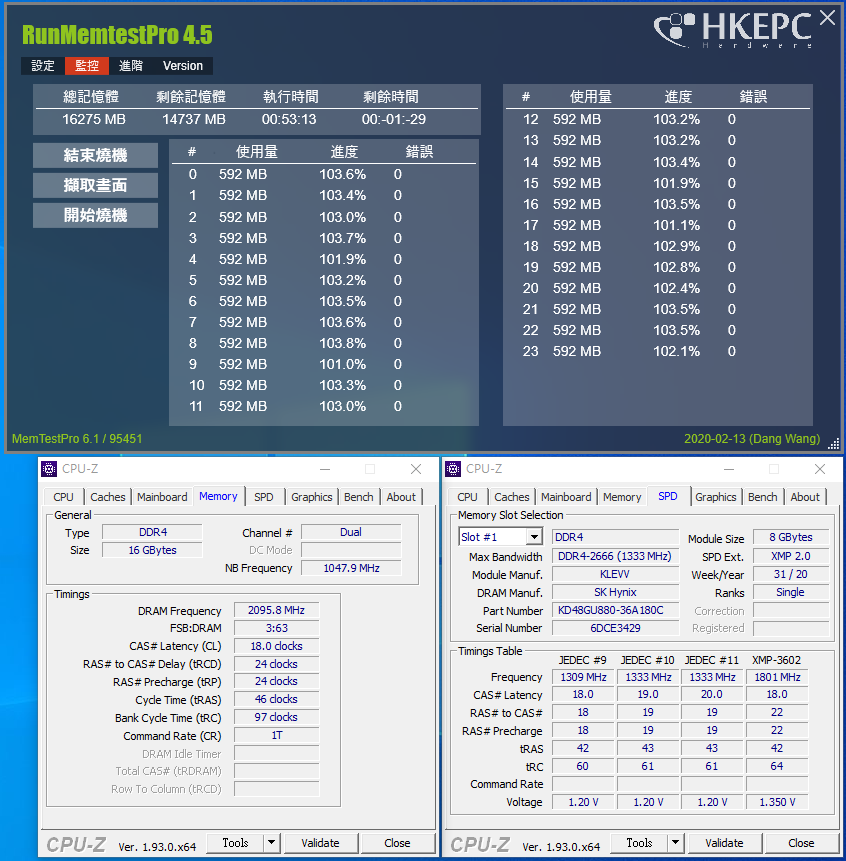Click the resize grip in RunMemtestPro corner
Viewport: 846px width, 861px height.
pyautogui.click(x=833, y=444)
